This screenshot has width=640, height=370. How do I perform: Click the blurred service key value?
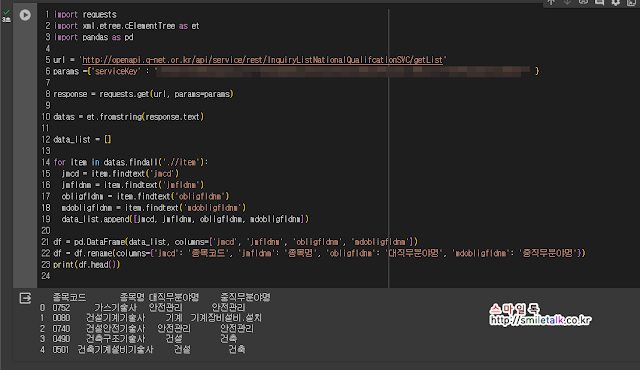344,72
